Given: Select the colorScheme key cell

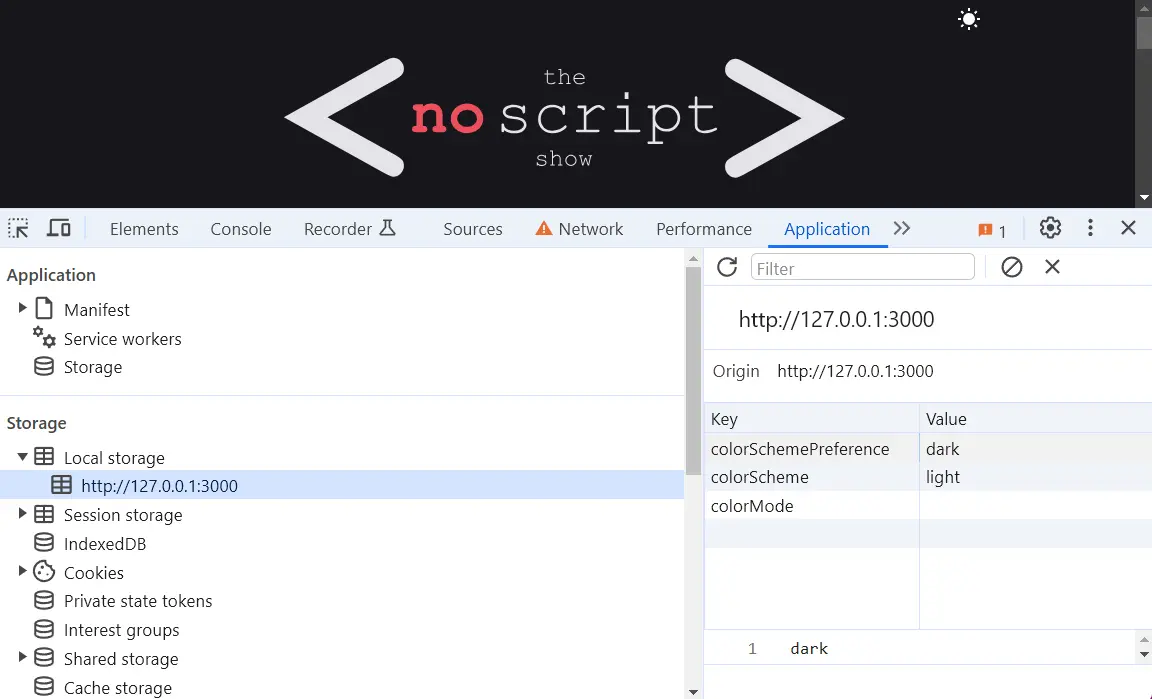Looking at the screenshot, I should point(812,477).
